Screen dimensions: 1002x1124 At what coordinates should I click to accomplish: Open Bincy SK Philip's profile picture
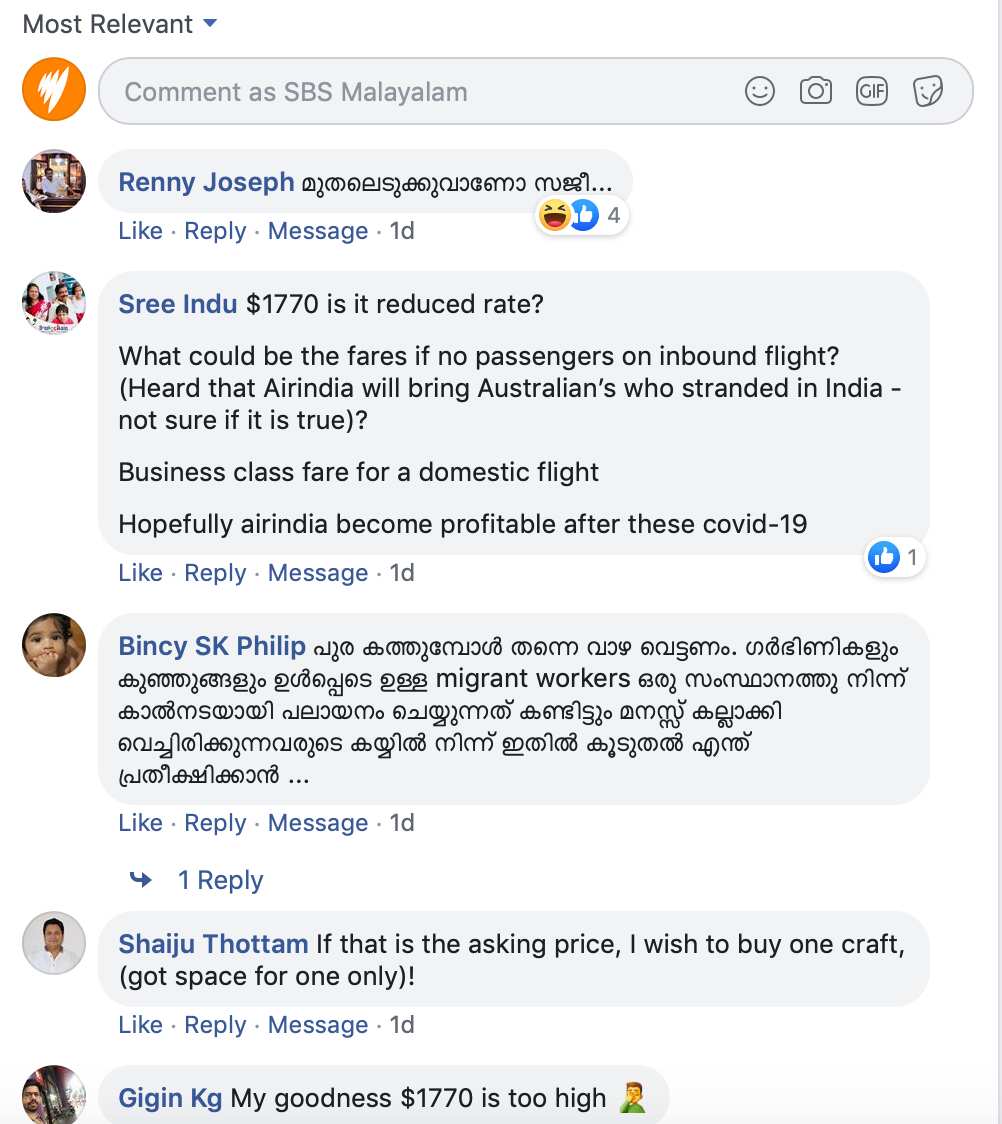pyautogui.click(x=54, y=645)
